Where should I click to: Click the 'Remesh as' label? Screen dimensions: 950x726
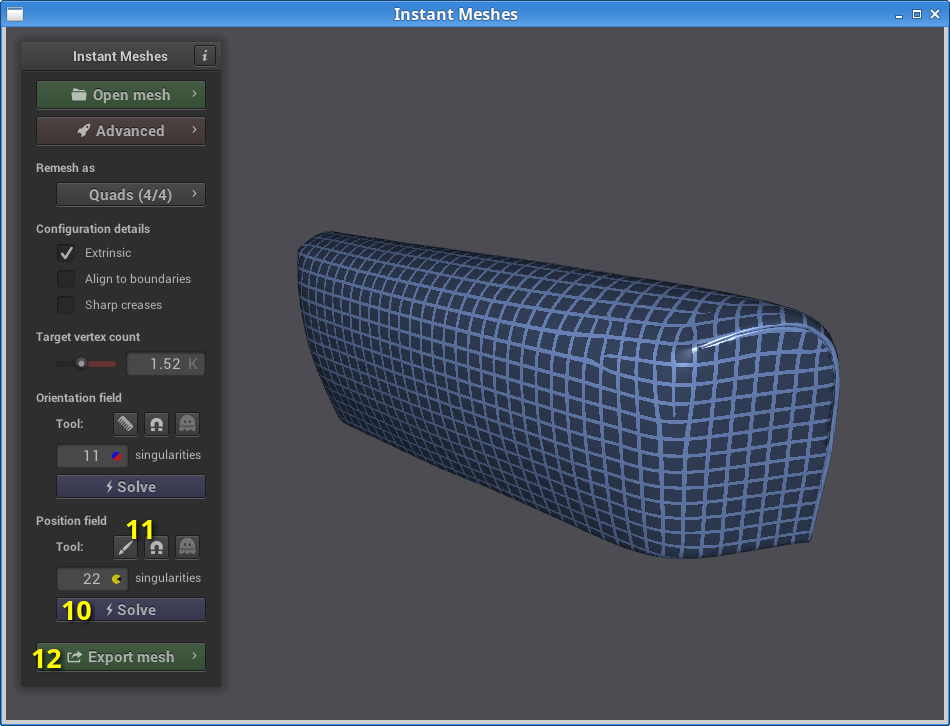(65, 168)
